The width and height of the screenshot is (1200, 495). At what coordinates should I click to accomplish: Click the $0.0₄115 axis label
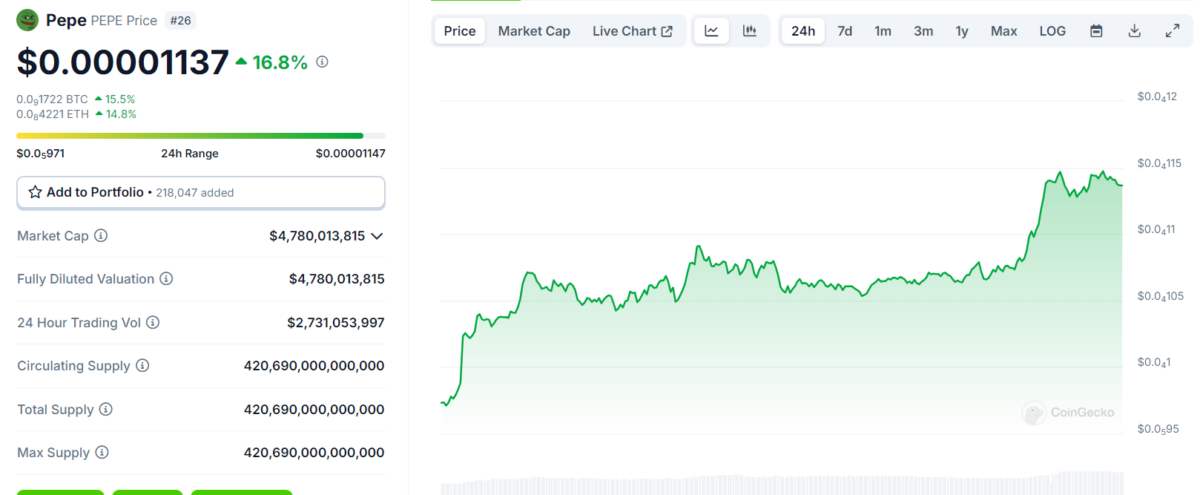pos(1158,163)
